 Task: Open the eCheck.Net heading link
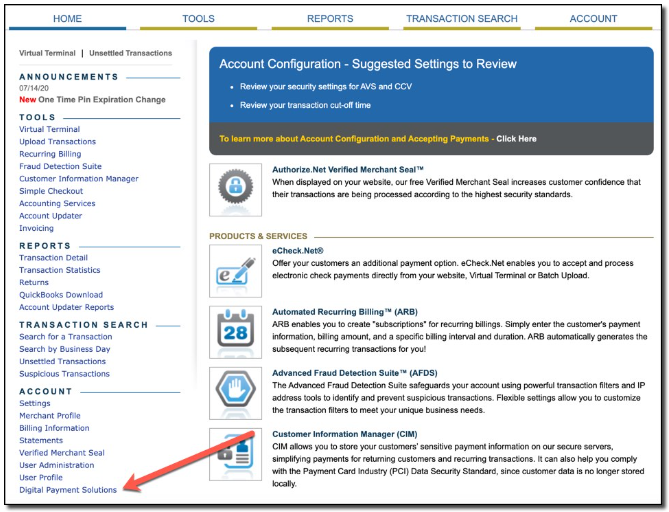[x=298, y=251]
